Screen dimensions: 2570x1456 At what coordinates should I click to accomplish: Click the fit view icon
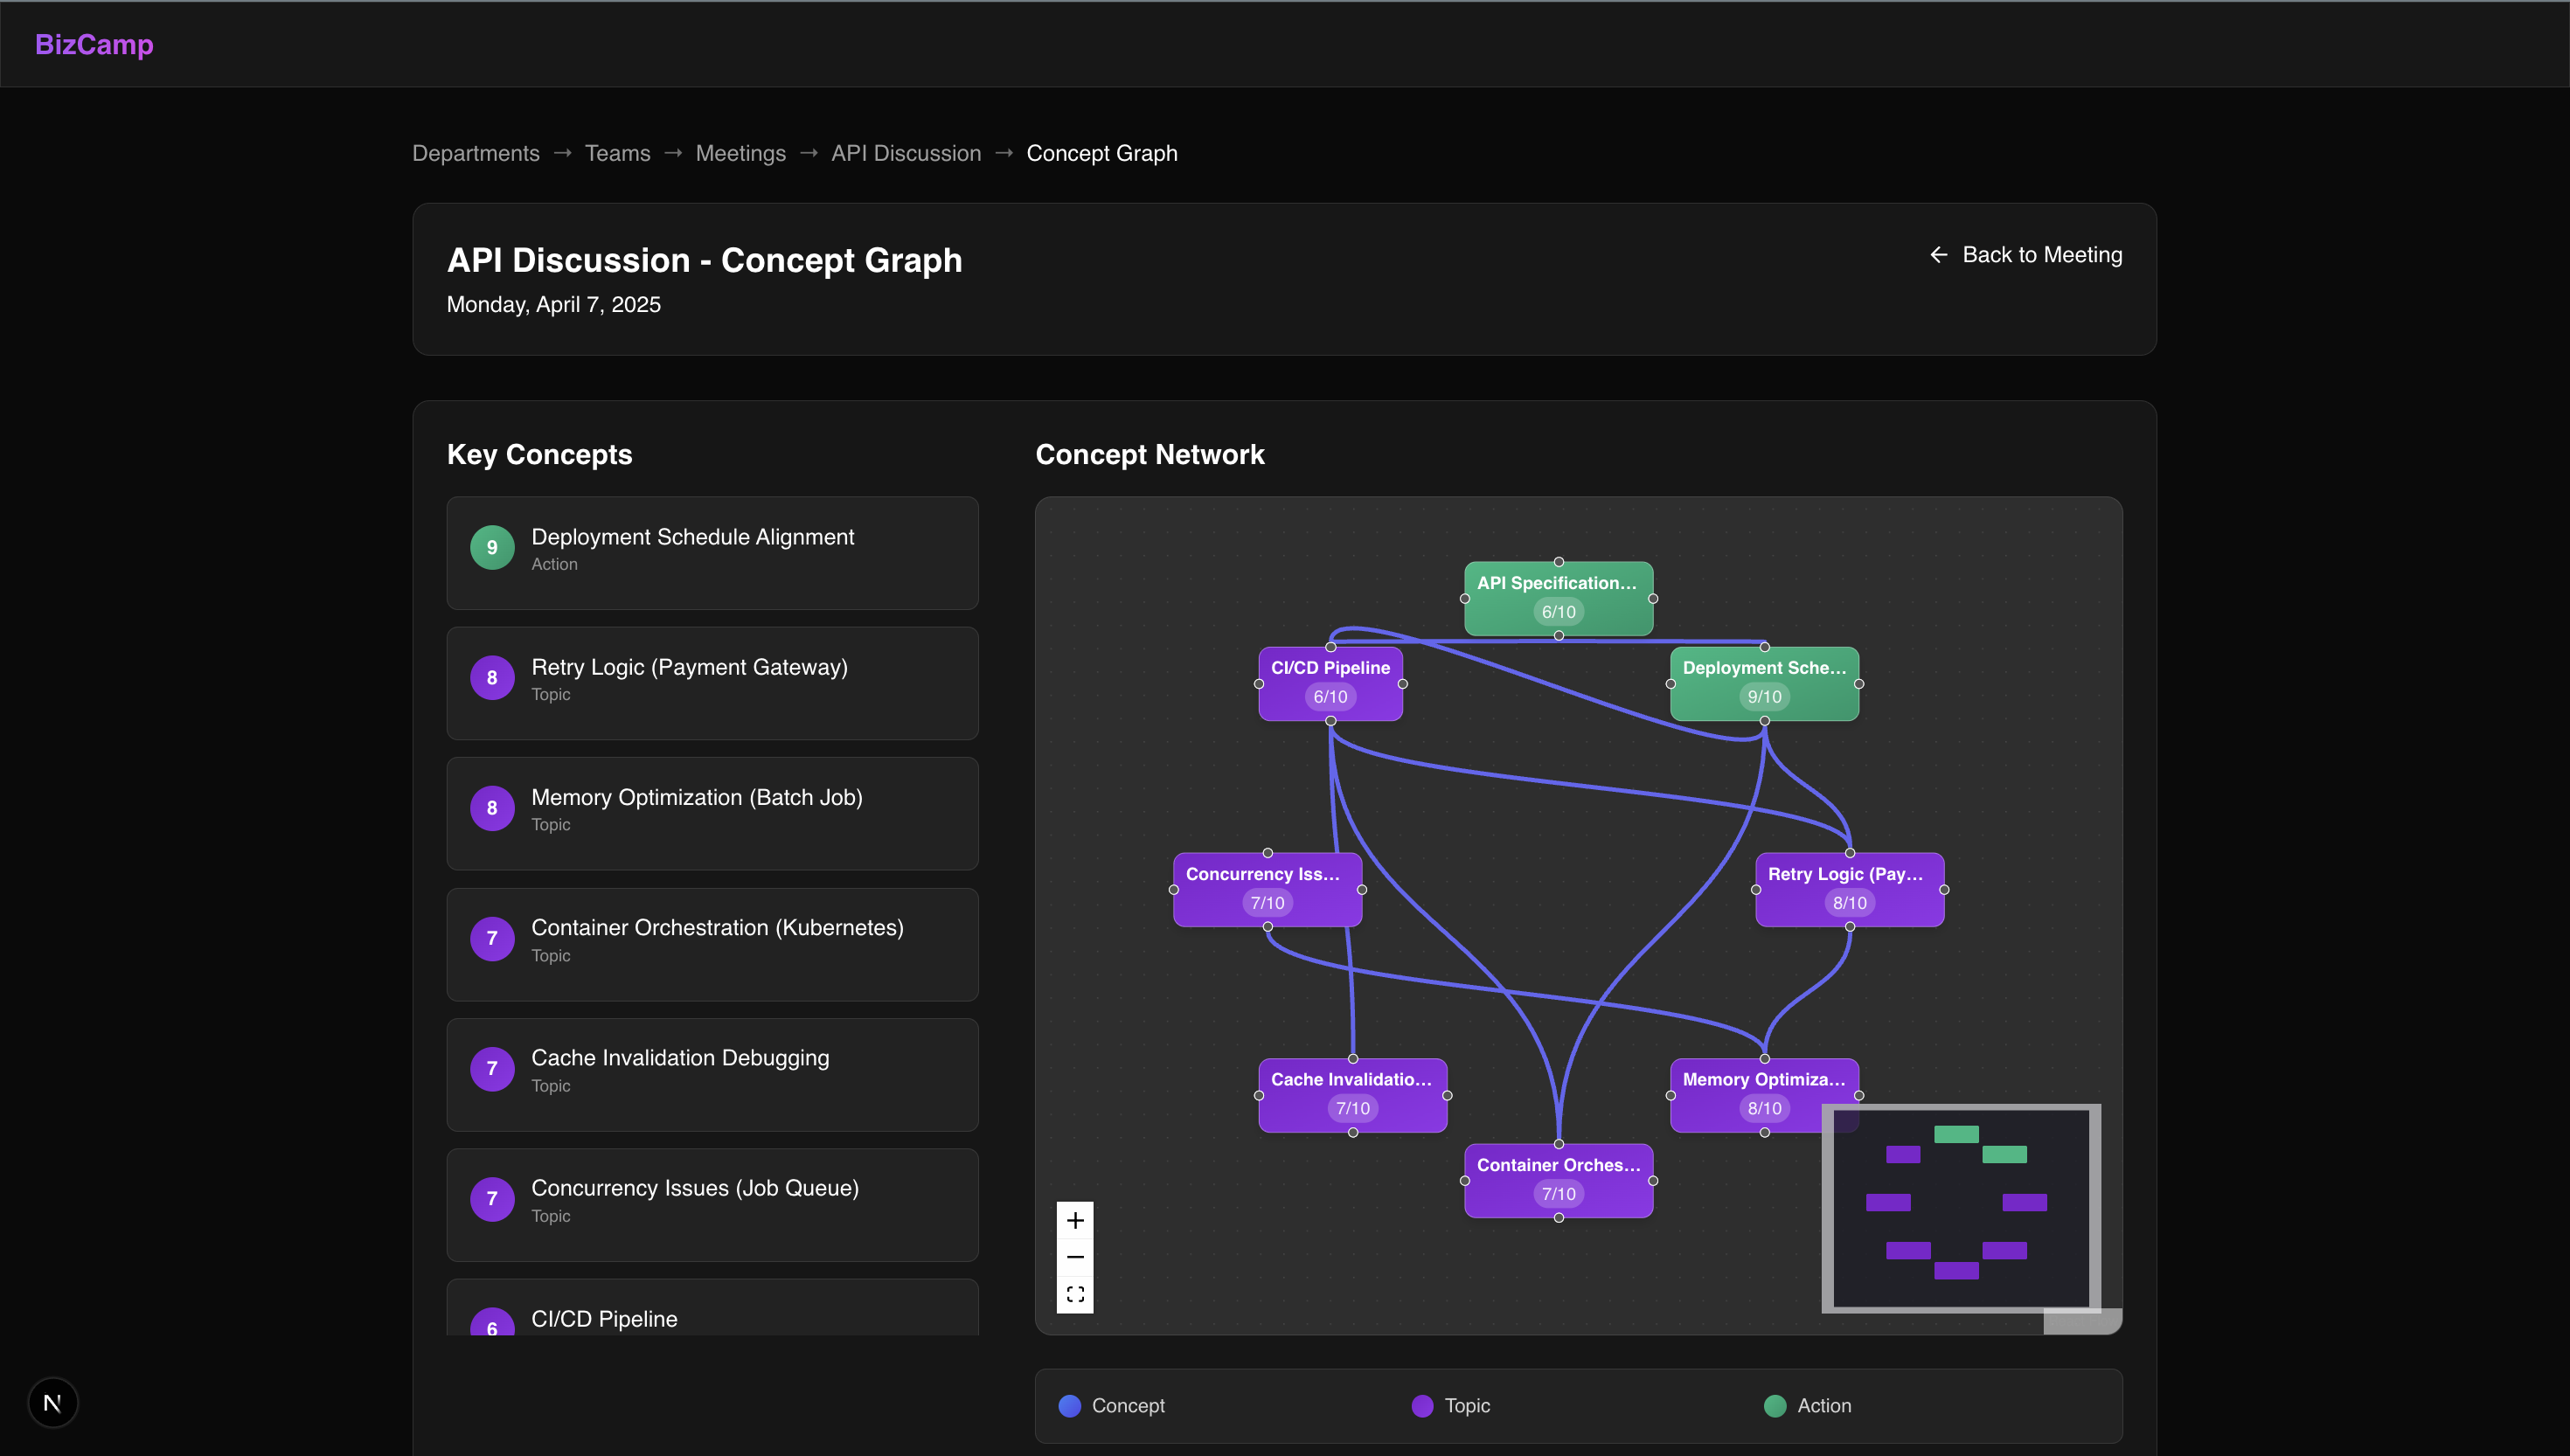click(1075, 1294)
